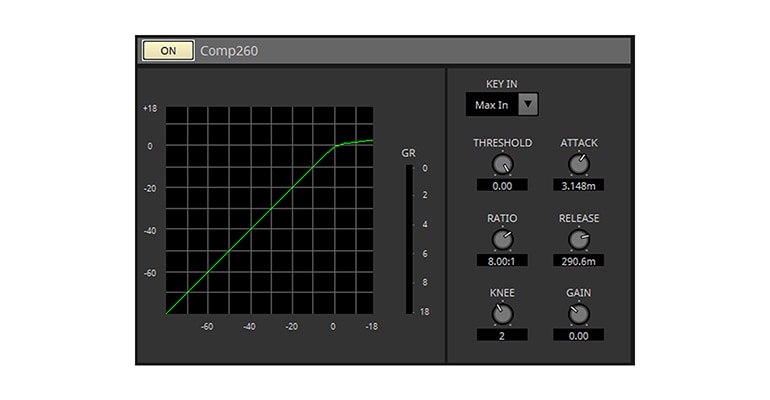Click the THRESHOLD knob

(x=503, y=165)
